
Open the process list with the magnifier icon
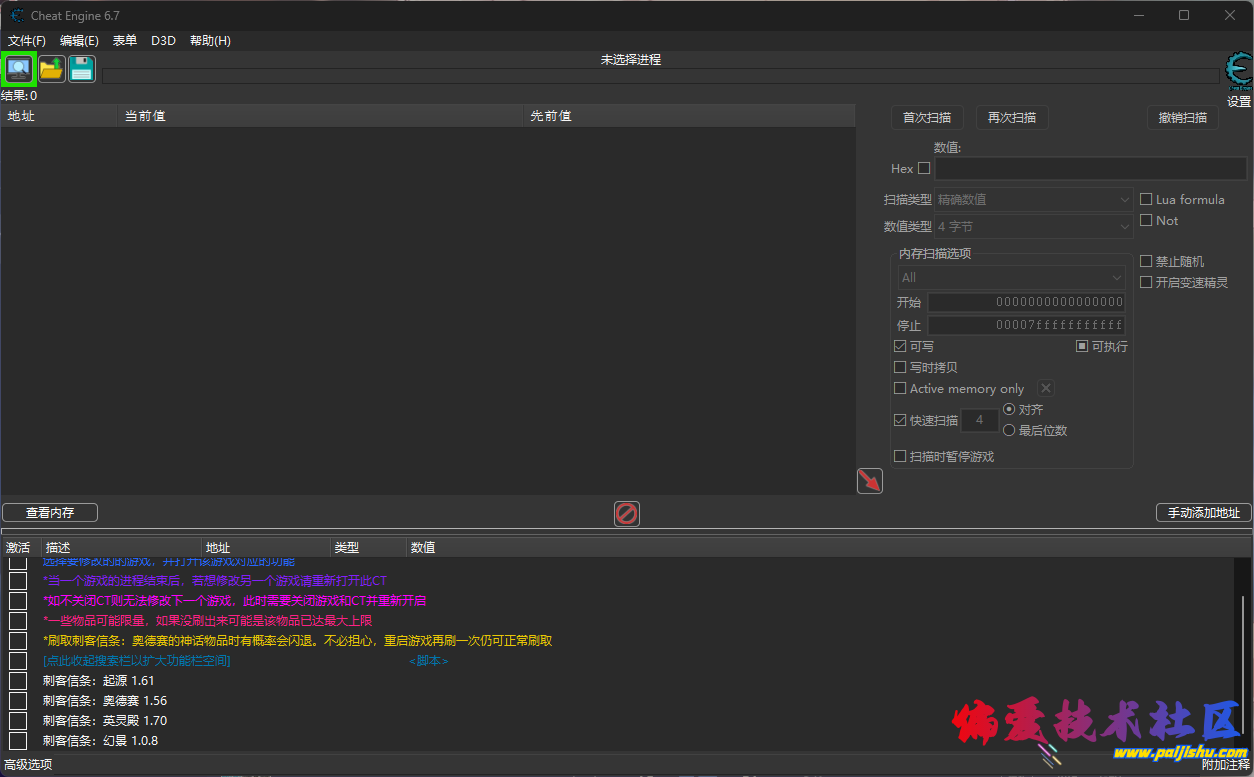coord(19,68)
